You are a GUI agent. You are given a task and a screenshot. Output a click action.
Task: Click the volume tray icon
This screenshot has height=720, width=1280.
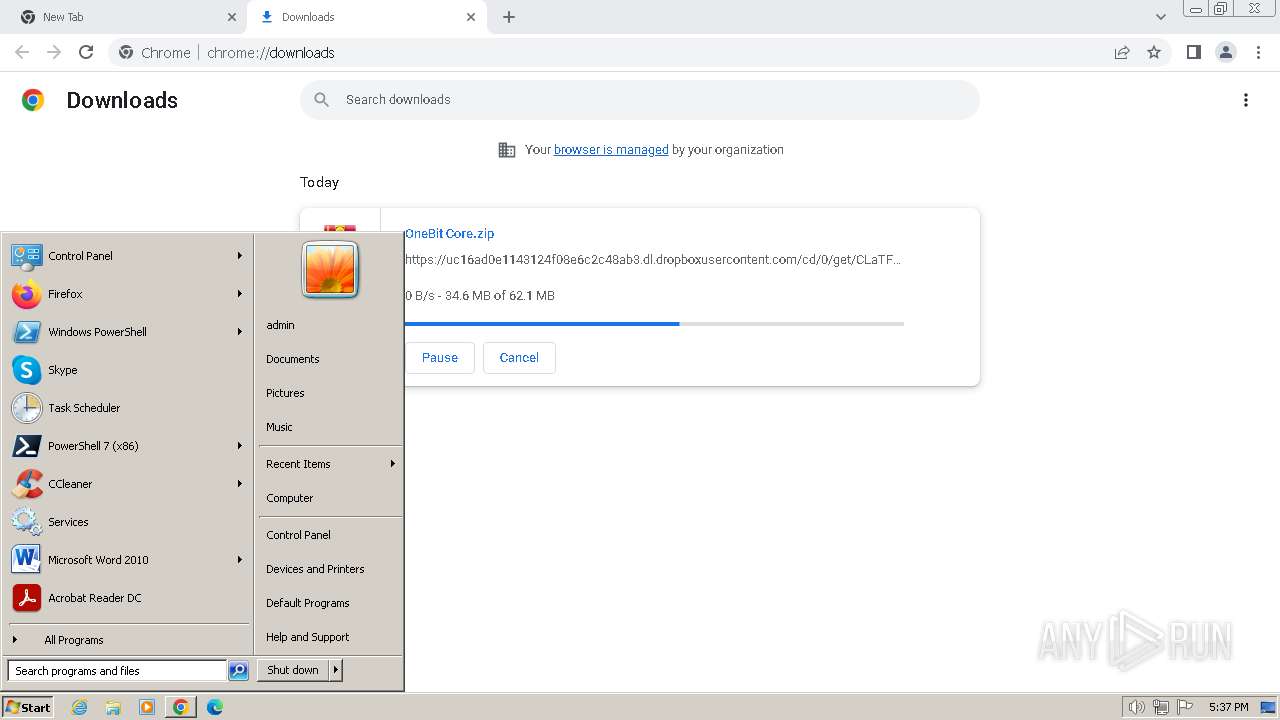1136,707
